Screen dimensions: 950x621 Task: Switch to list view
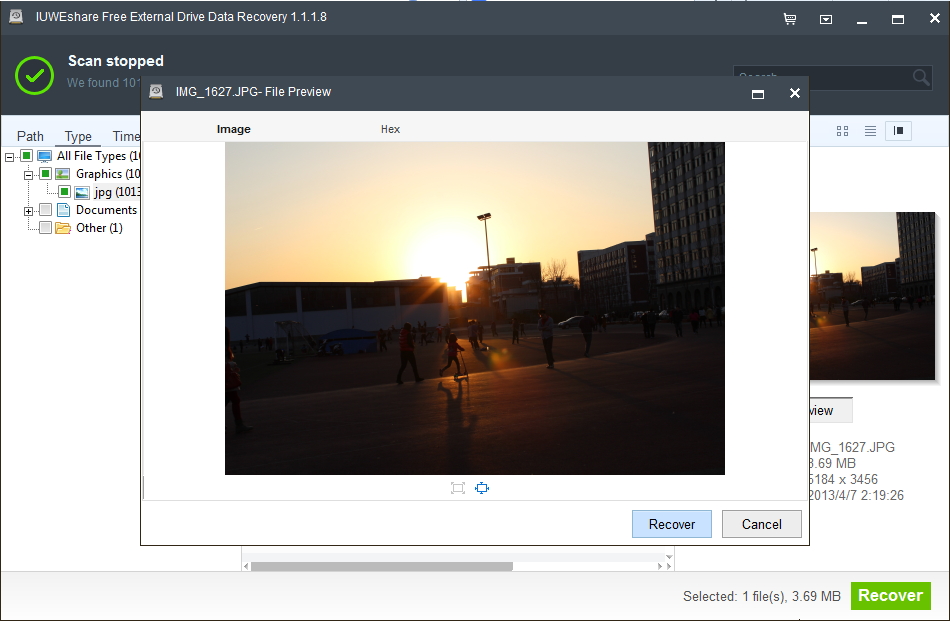(871, 131)
